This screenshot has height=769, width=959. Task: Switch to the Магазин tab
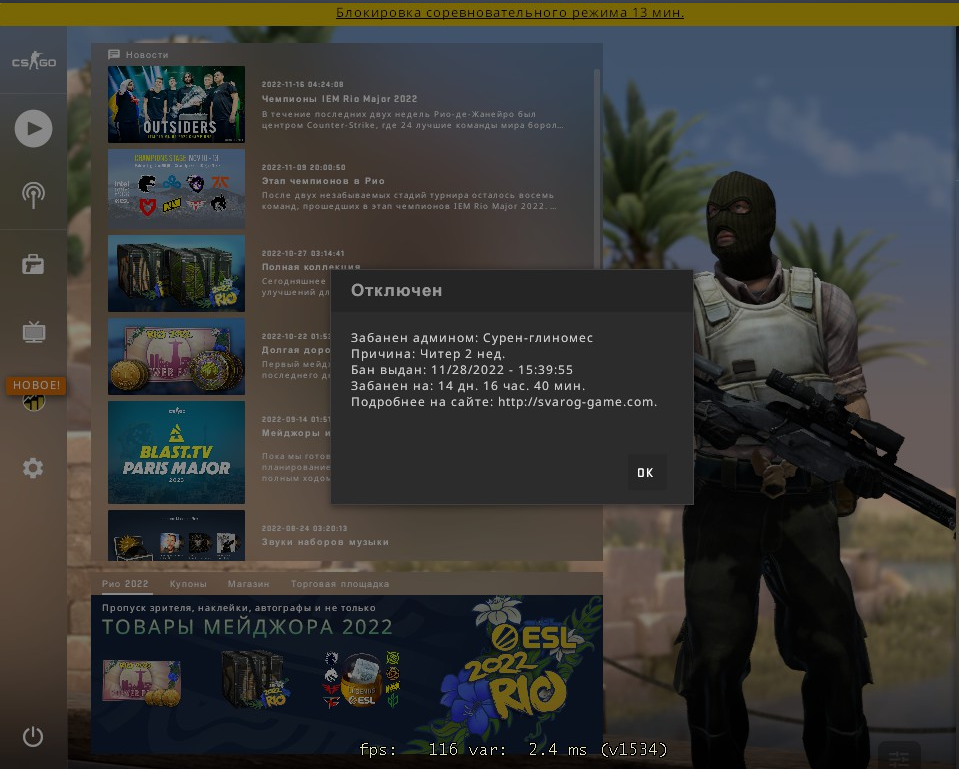[248, 584]
